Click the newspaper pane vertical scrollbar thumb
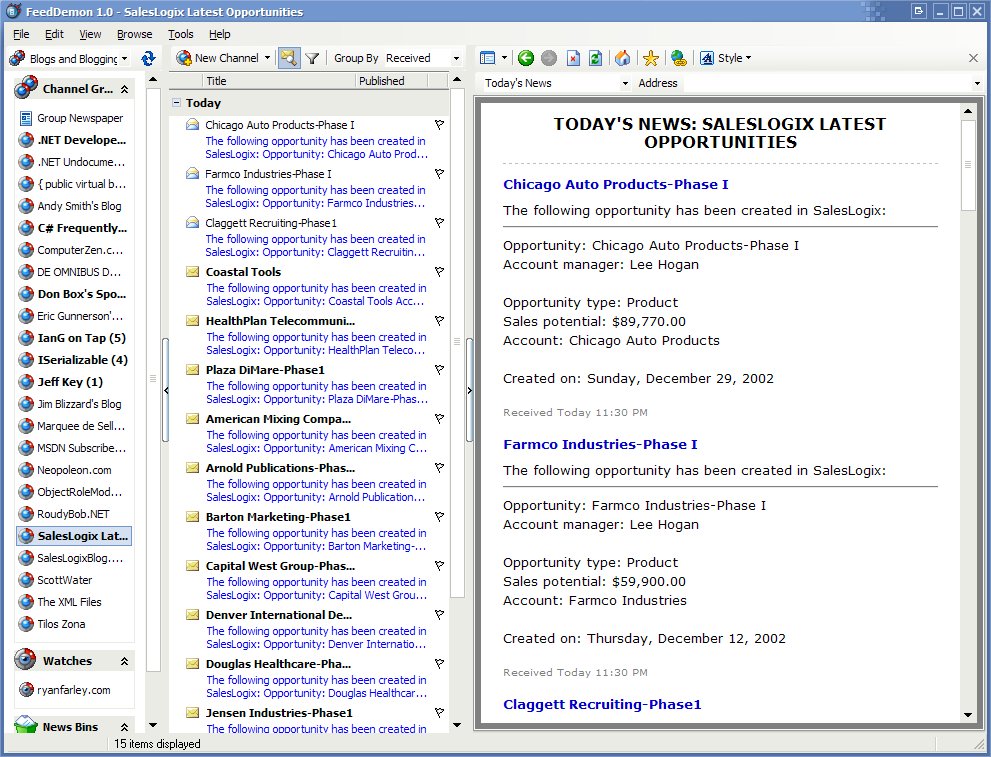The image size is (991, 757). (968, 164)
